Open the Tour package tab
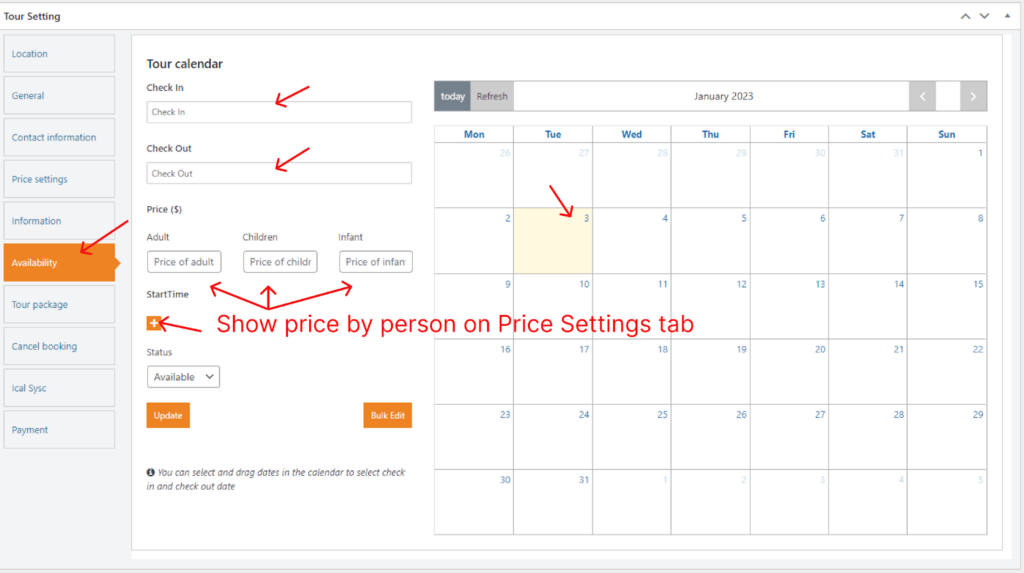The height and width of the screenshot is (573, 1024). pyautogui.click(x=59, y=305)
